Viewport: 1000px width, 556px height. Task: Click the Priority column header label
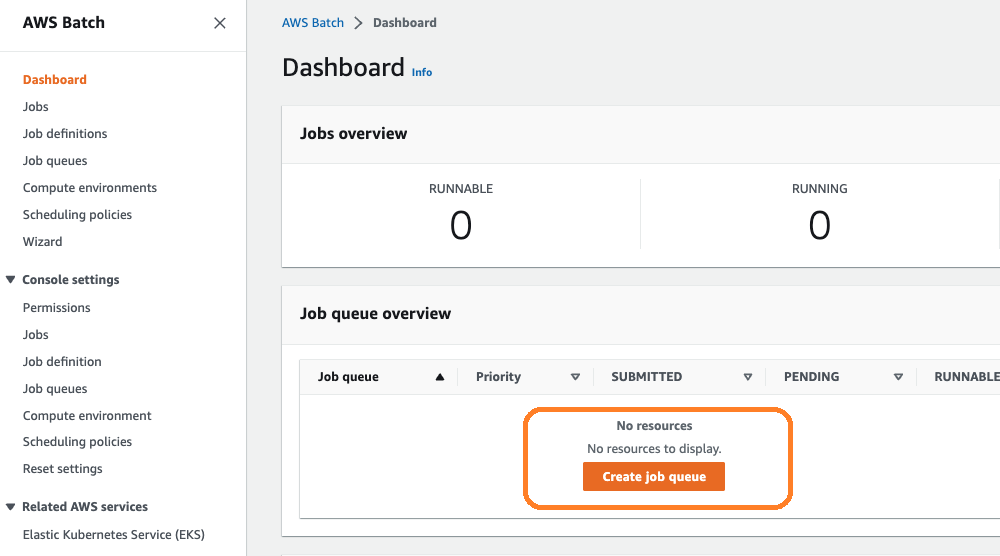(498, 377)
